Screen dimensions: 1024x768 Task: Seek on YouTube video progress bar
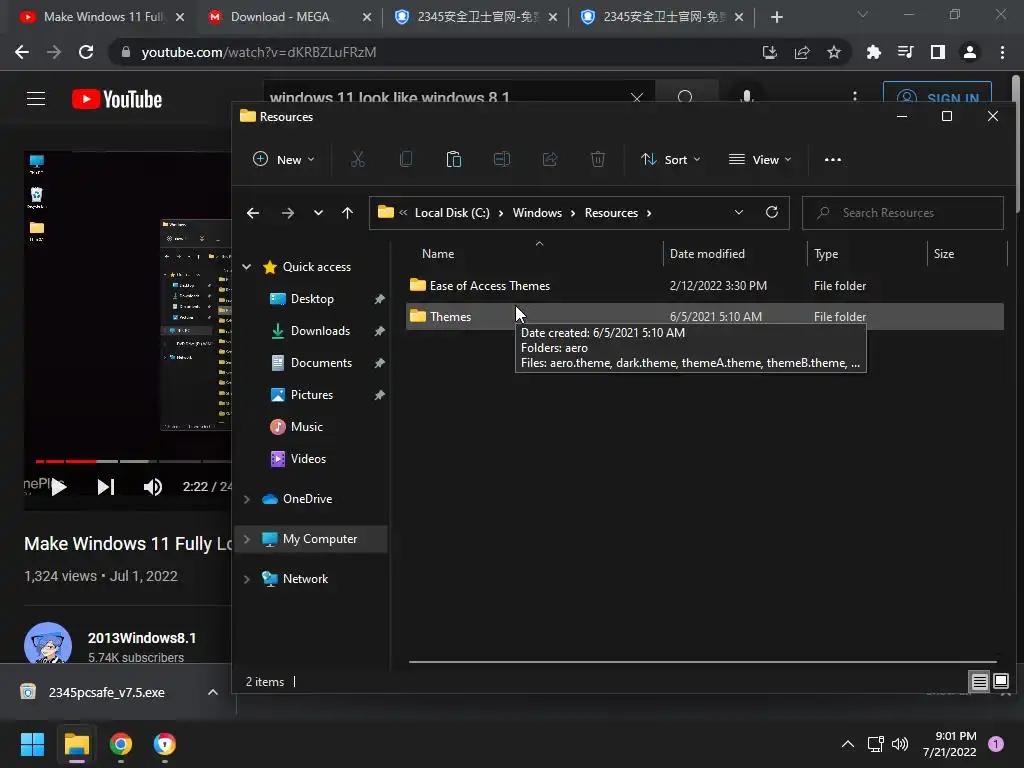pyautogui.click(x=133, y=461)
